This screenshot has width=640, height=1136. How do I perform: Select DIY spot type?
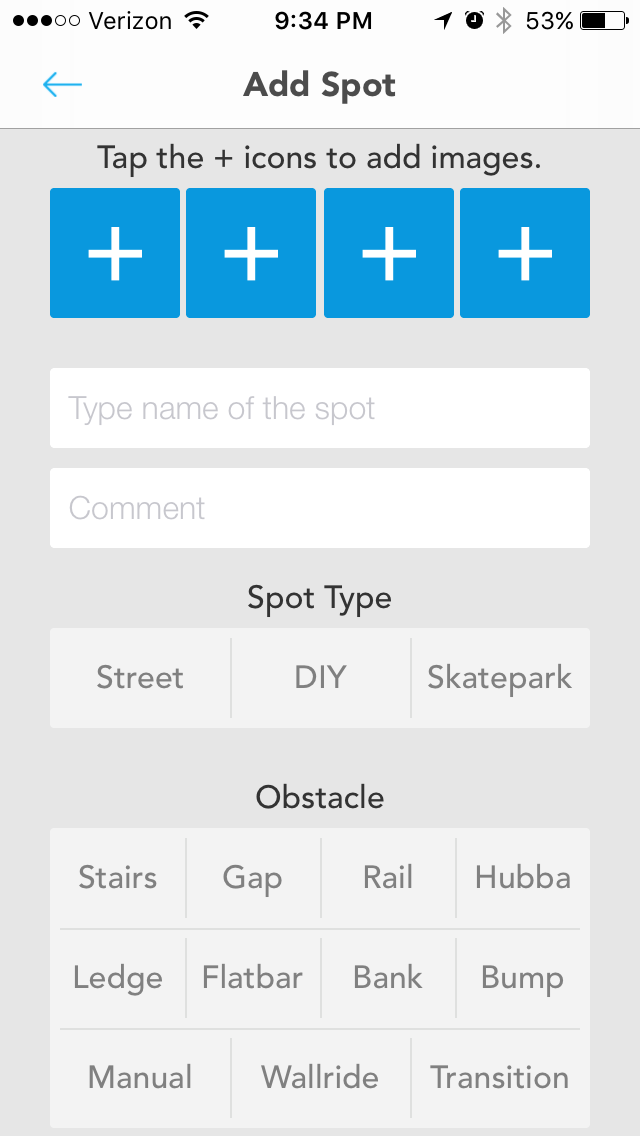pyautogui.click(x=320, y=678)
